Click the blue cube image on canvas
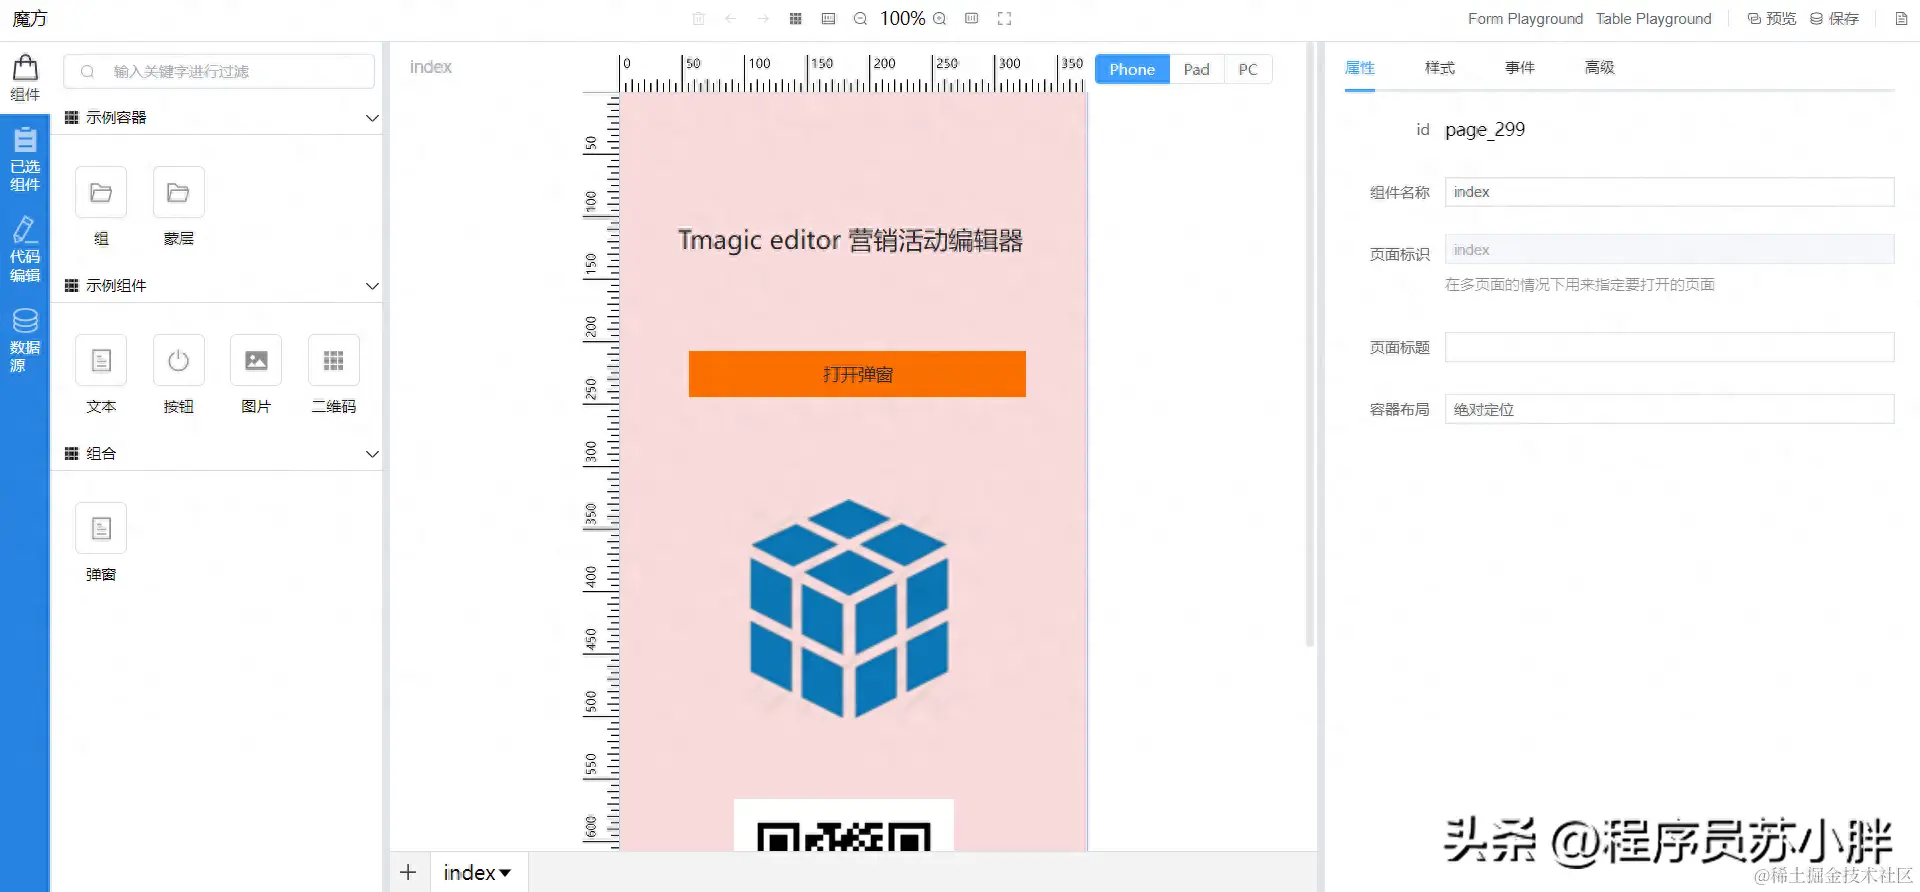 [849, 608]
